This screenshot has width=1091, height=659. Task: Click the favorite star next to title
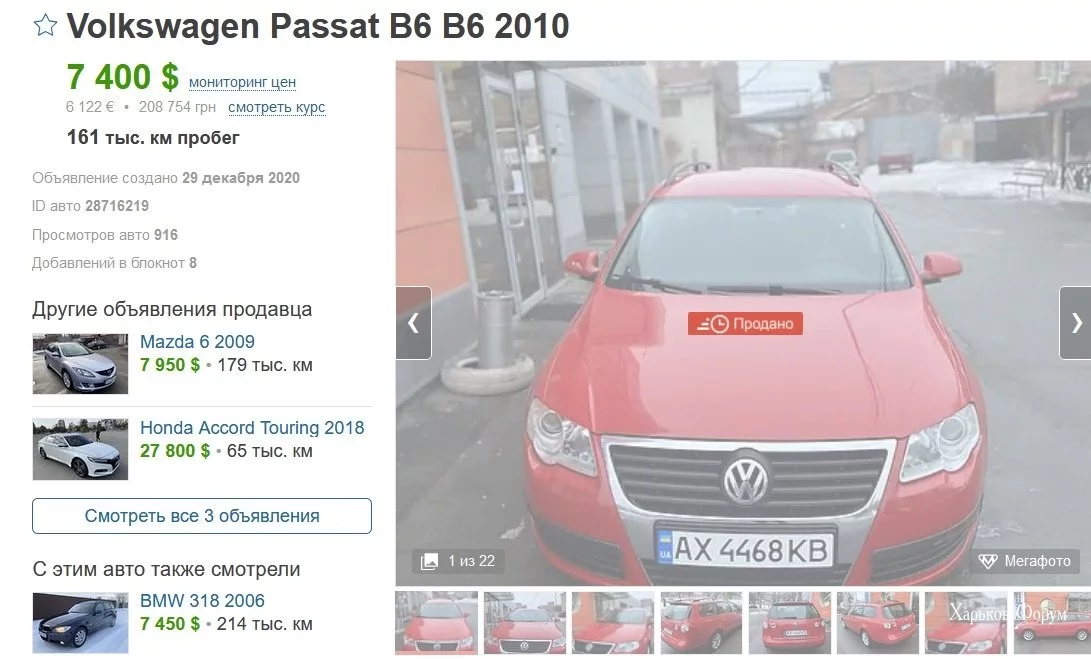click(45, 26)
